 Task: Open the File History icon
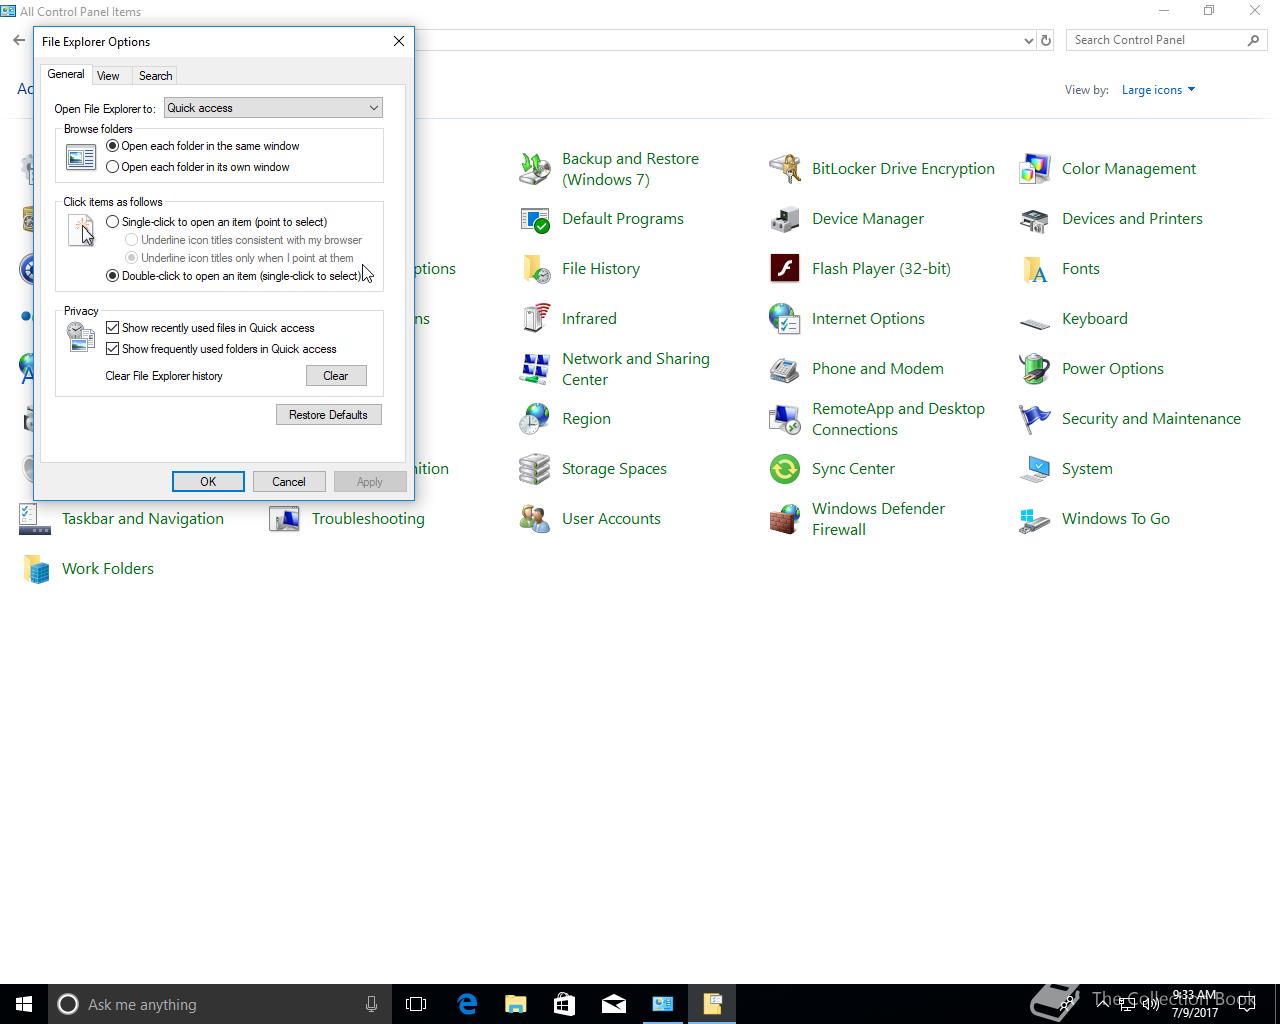[535, 269]
